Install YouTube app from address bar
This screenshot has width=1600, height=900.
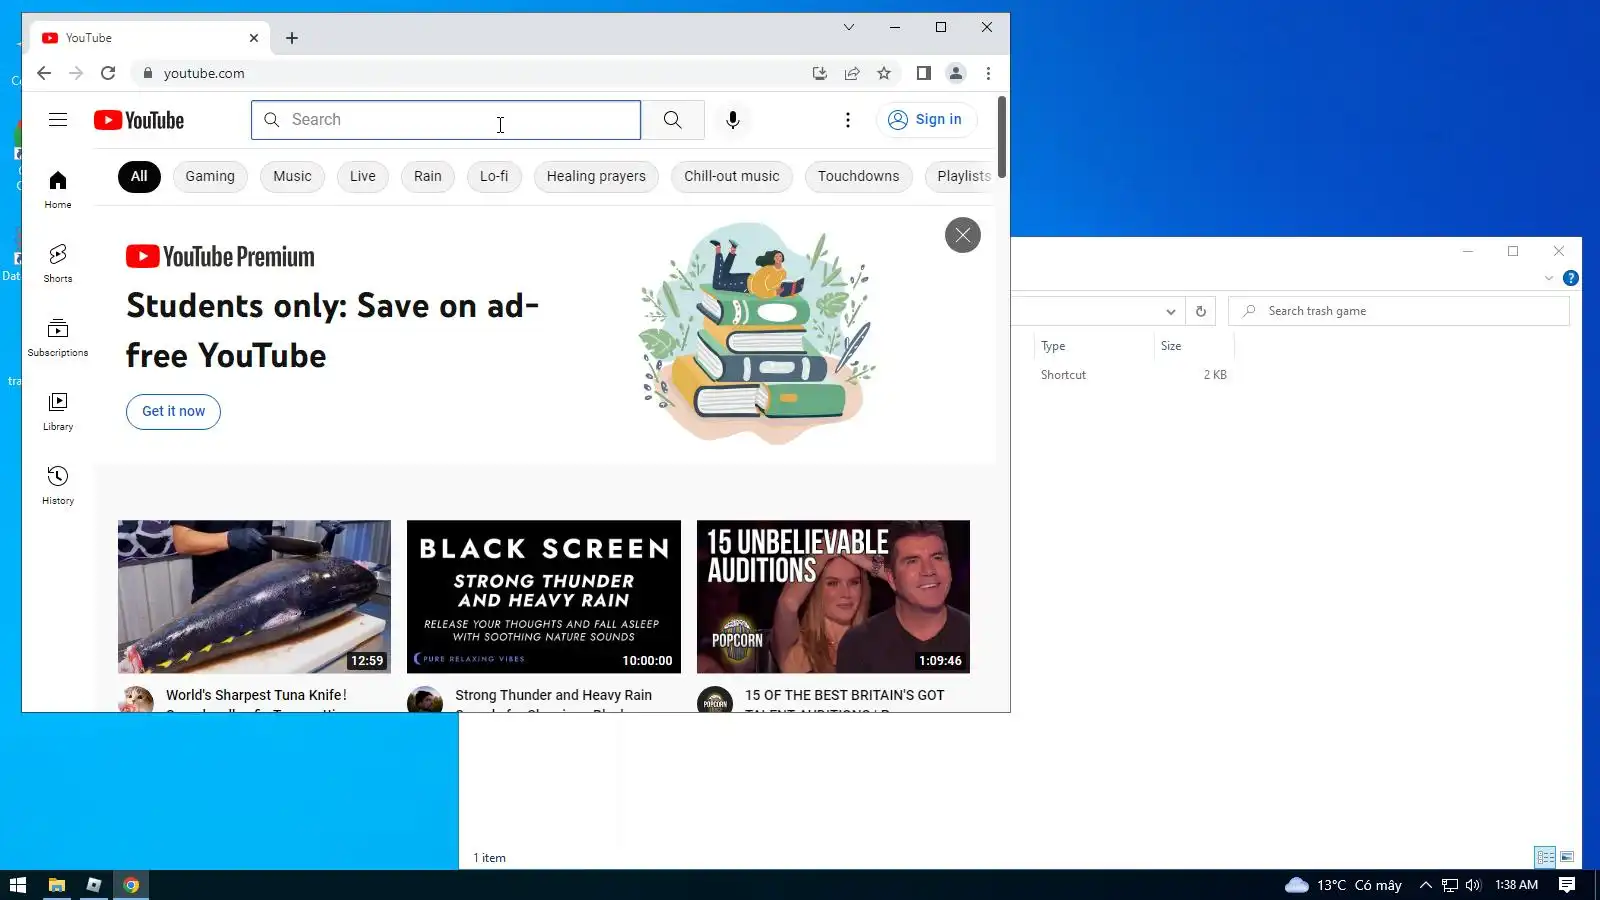[x=820, y=73]
